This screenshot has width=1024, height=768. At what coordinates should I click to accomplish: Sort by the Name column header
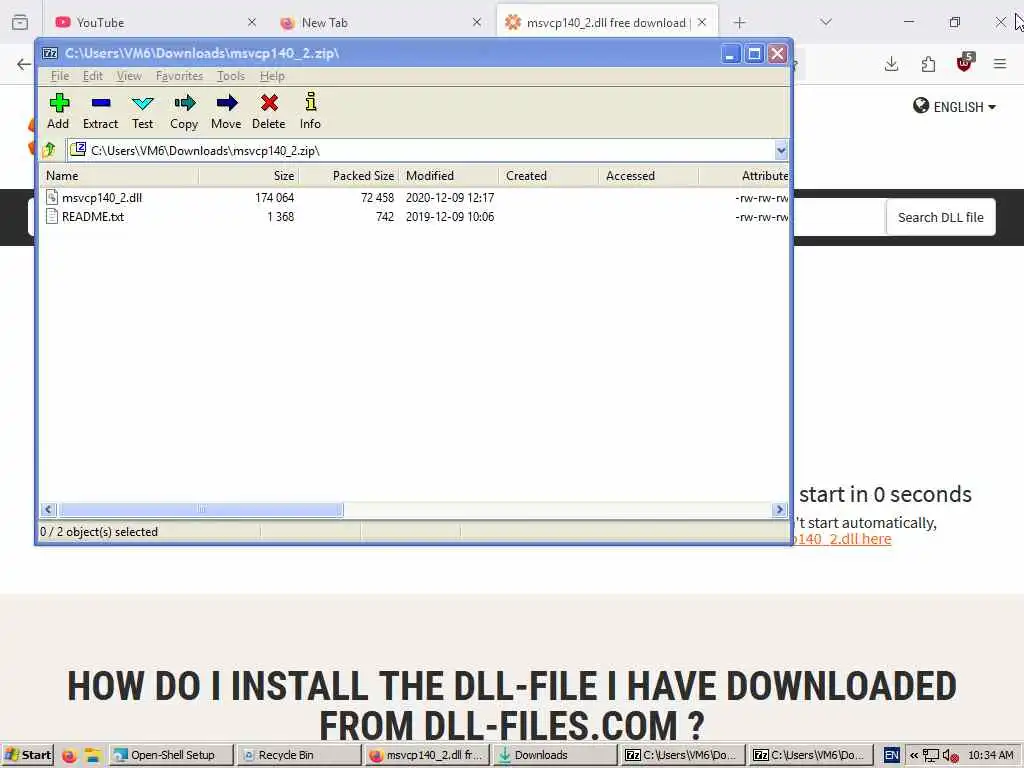coord(120,176)
